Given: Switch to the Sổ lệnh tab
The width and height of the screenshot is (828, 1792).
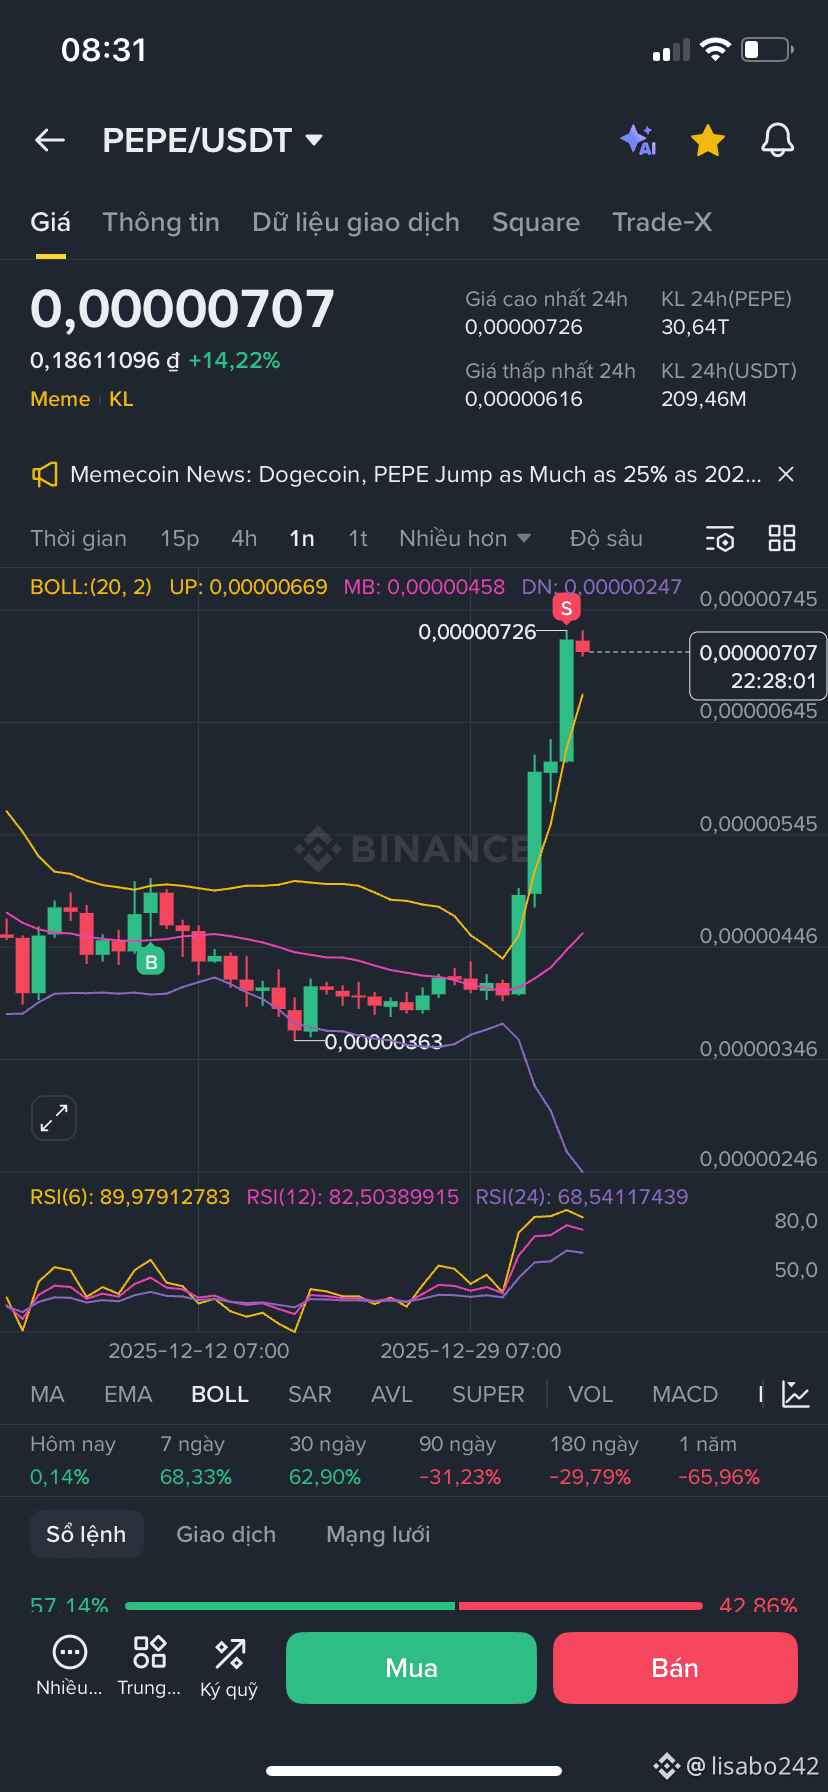Looking at the screenshot, I should pos(86,1534).
